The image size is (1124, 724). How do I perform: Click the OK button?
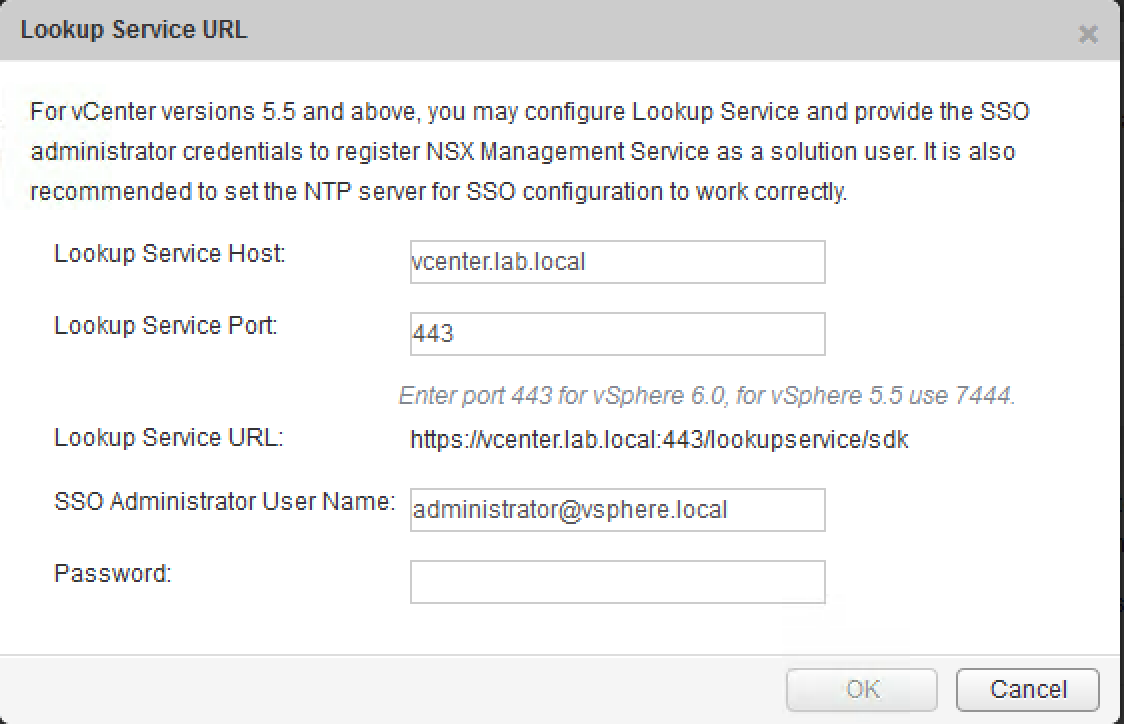tap(862, 690)
